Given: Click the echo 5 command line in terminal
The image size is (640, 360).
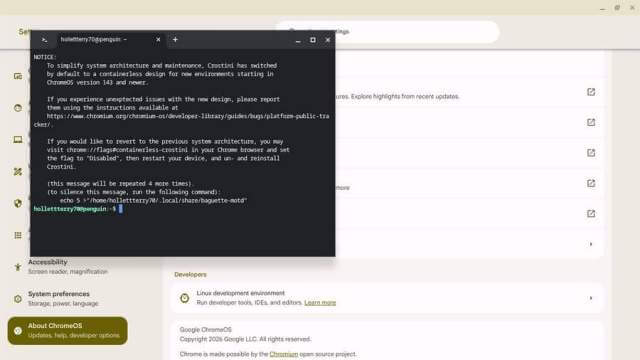Looking at the screenshot, I should click(153, 200).
